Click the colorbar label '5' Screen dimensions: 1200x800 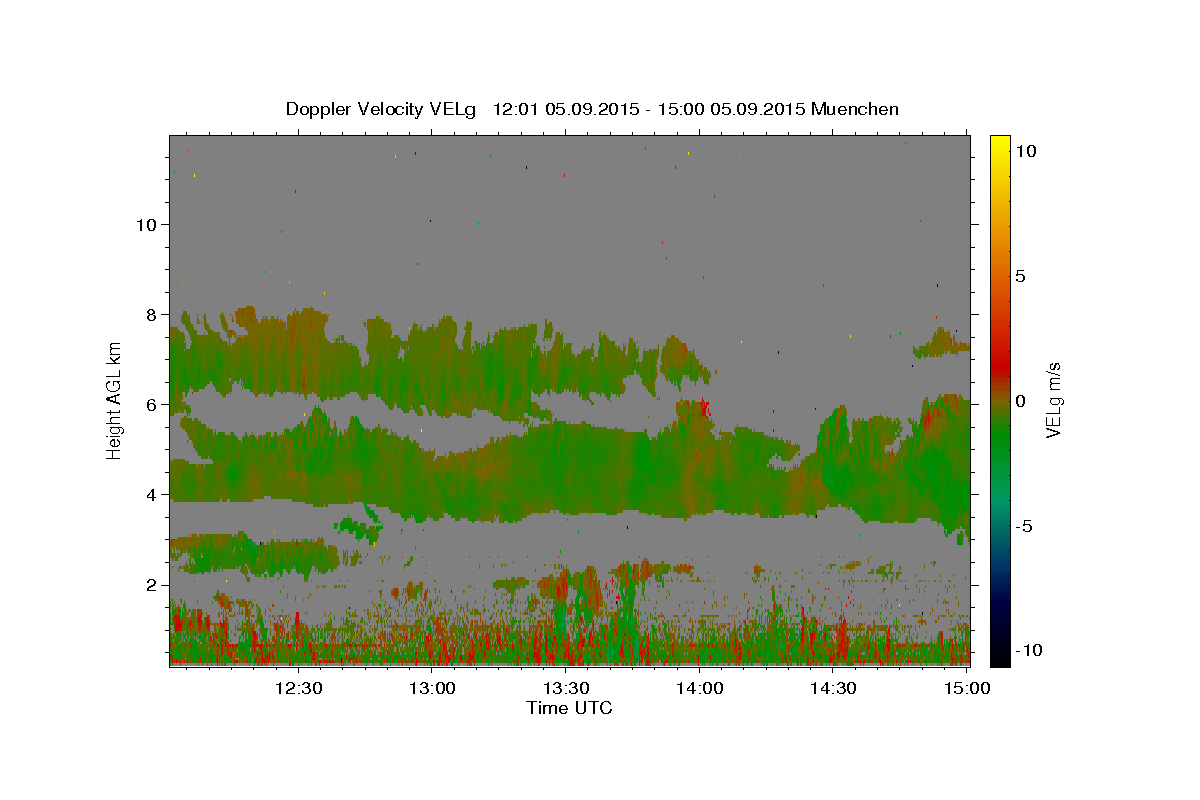click(1020, 276)
